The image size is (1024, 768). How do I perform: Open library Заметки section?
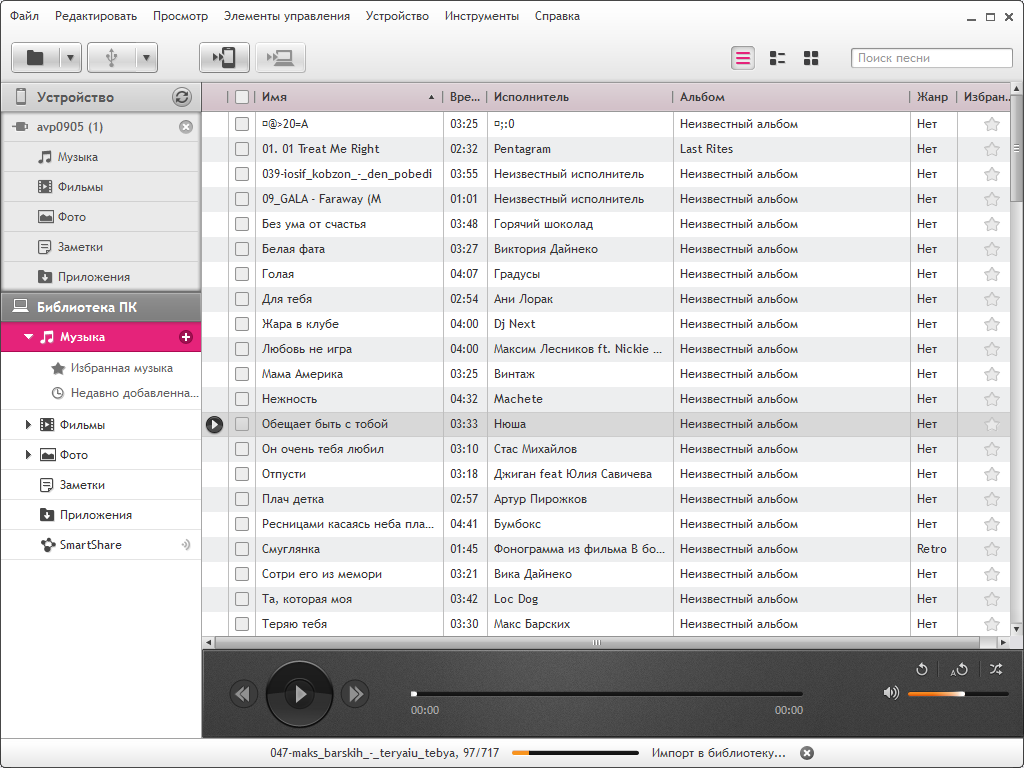pos(101,485)
